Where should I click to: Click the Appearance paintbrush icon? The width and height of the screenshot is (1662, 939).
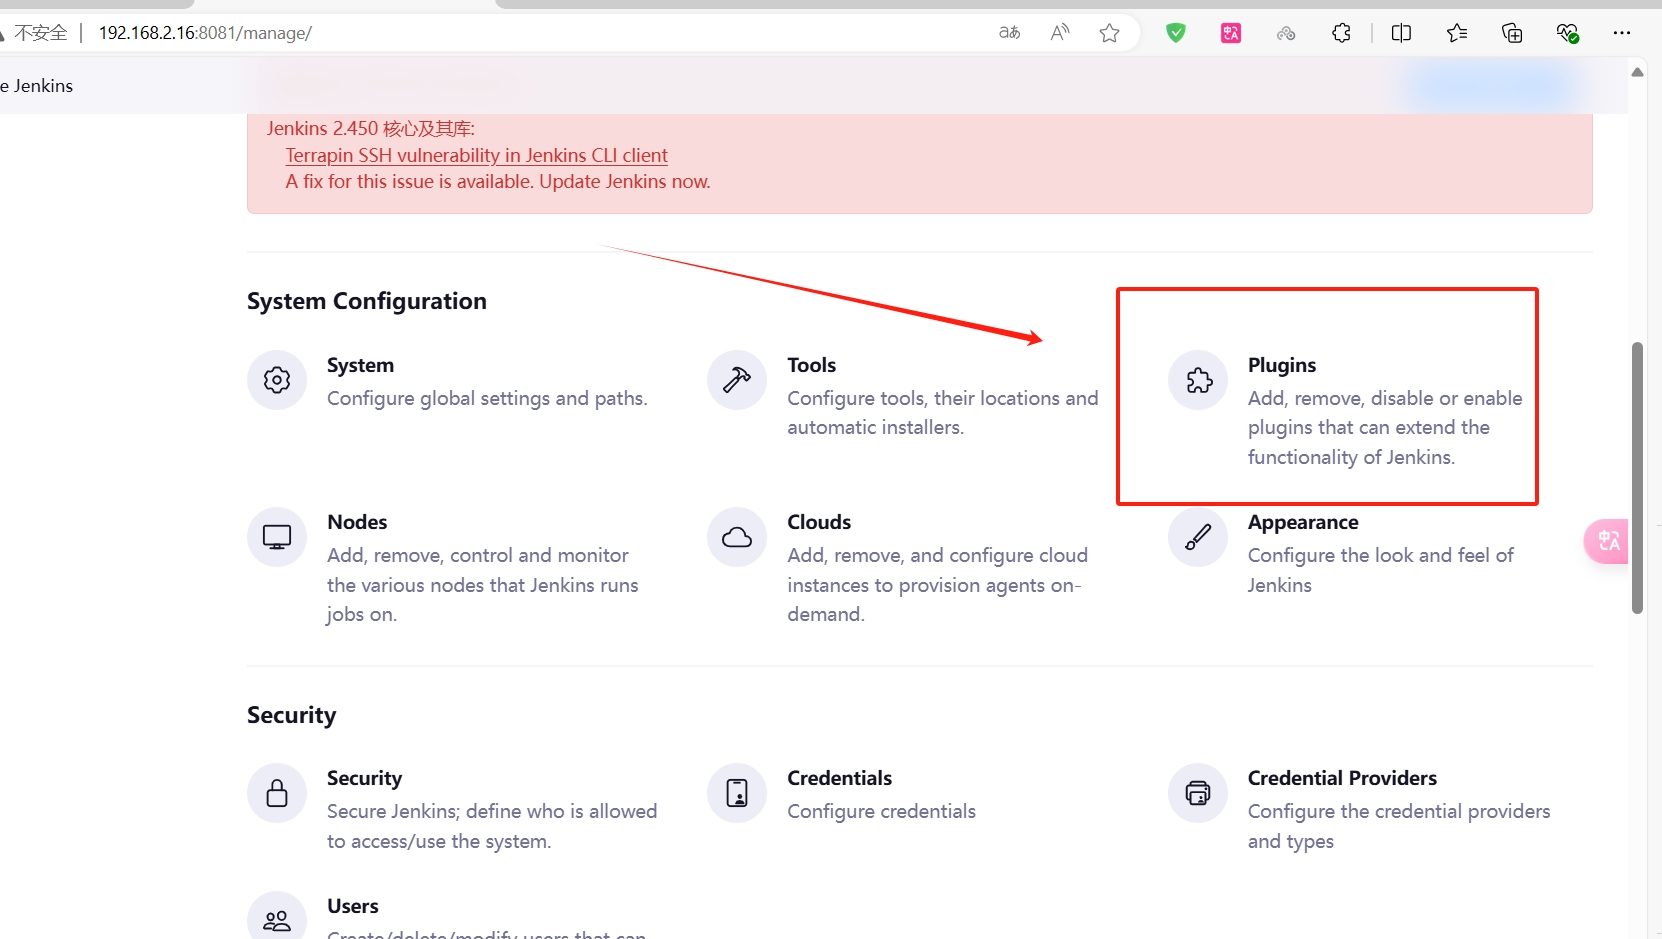point(1198,537)
